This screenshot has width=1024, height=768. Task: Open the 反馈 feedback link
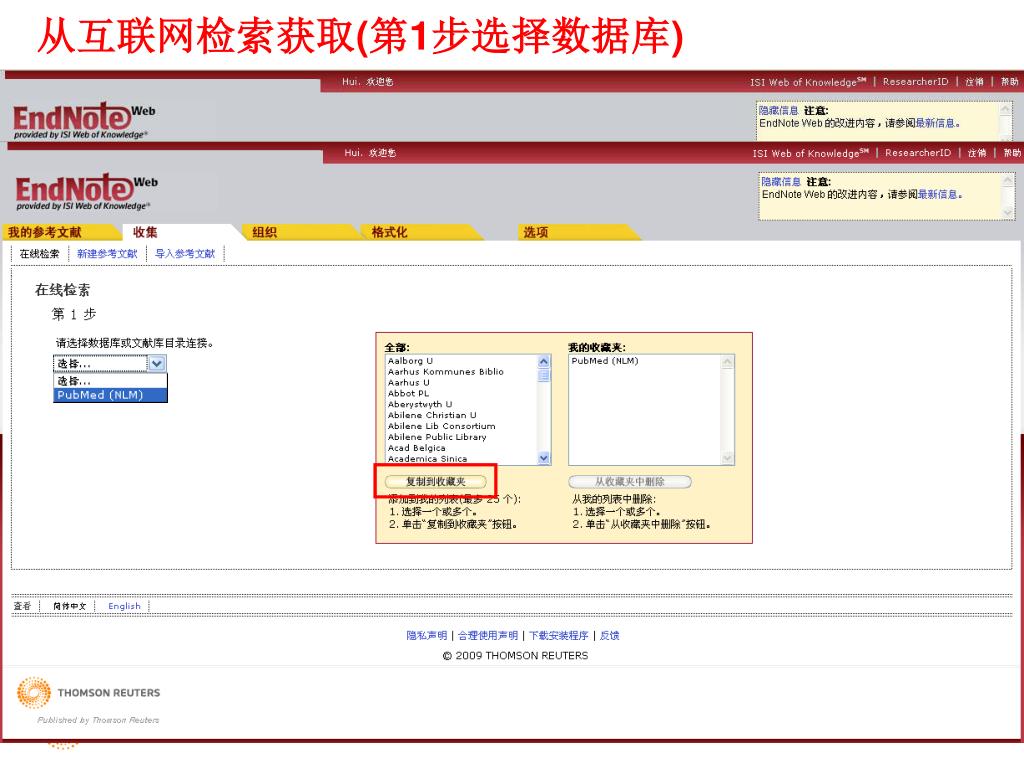(x=609, y=635)
